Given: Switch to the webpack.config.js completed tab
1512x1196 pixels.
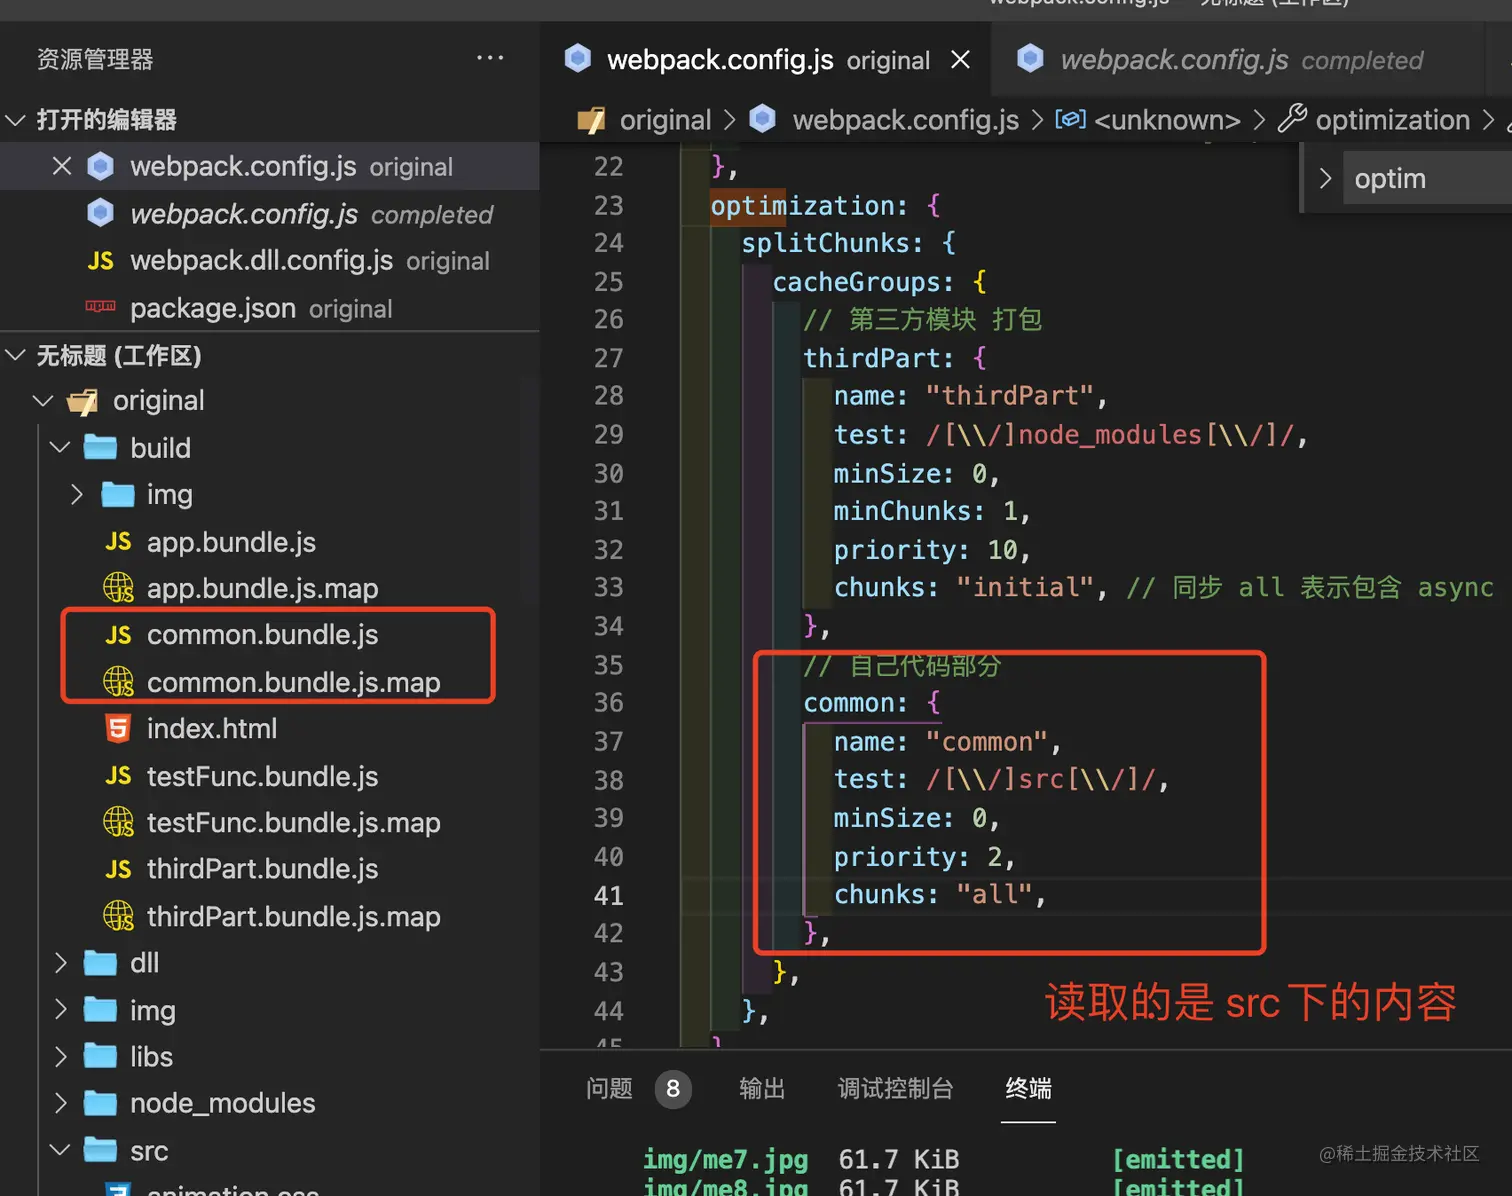Looking at the screenshot, I should click(1240, 60).
